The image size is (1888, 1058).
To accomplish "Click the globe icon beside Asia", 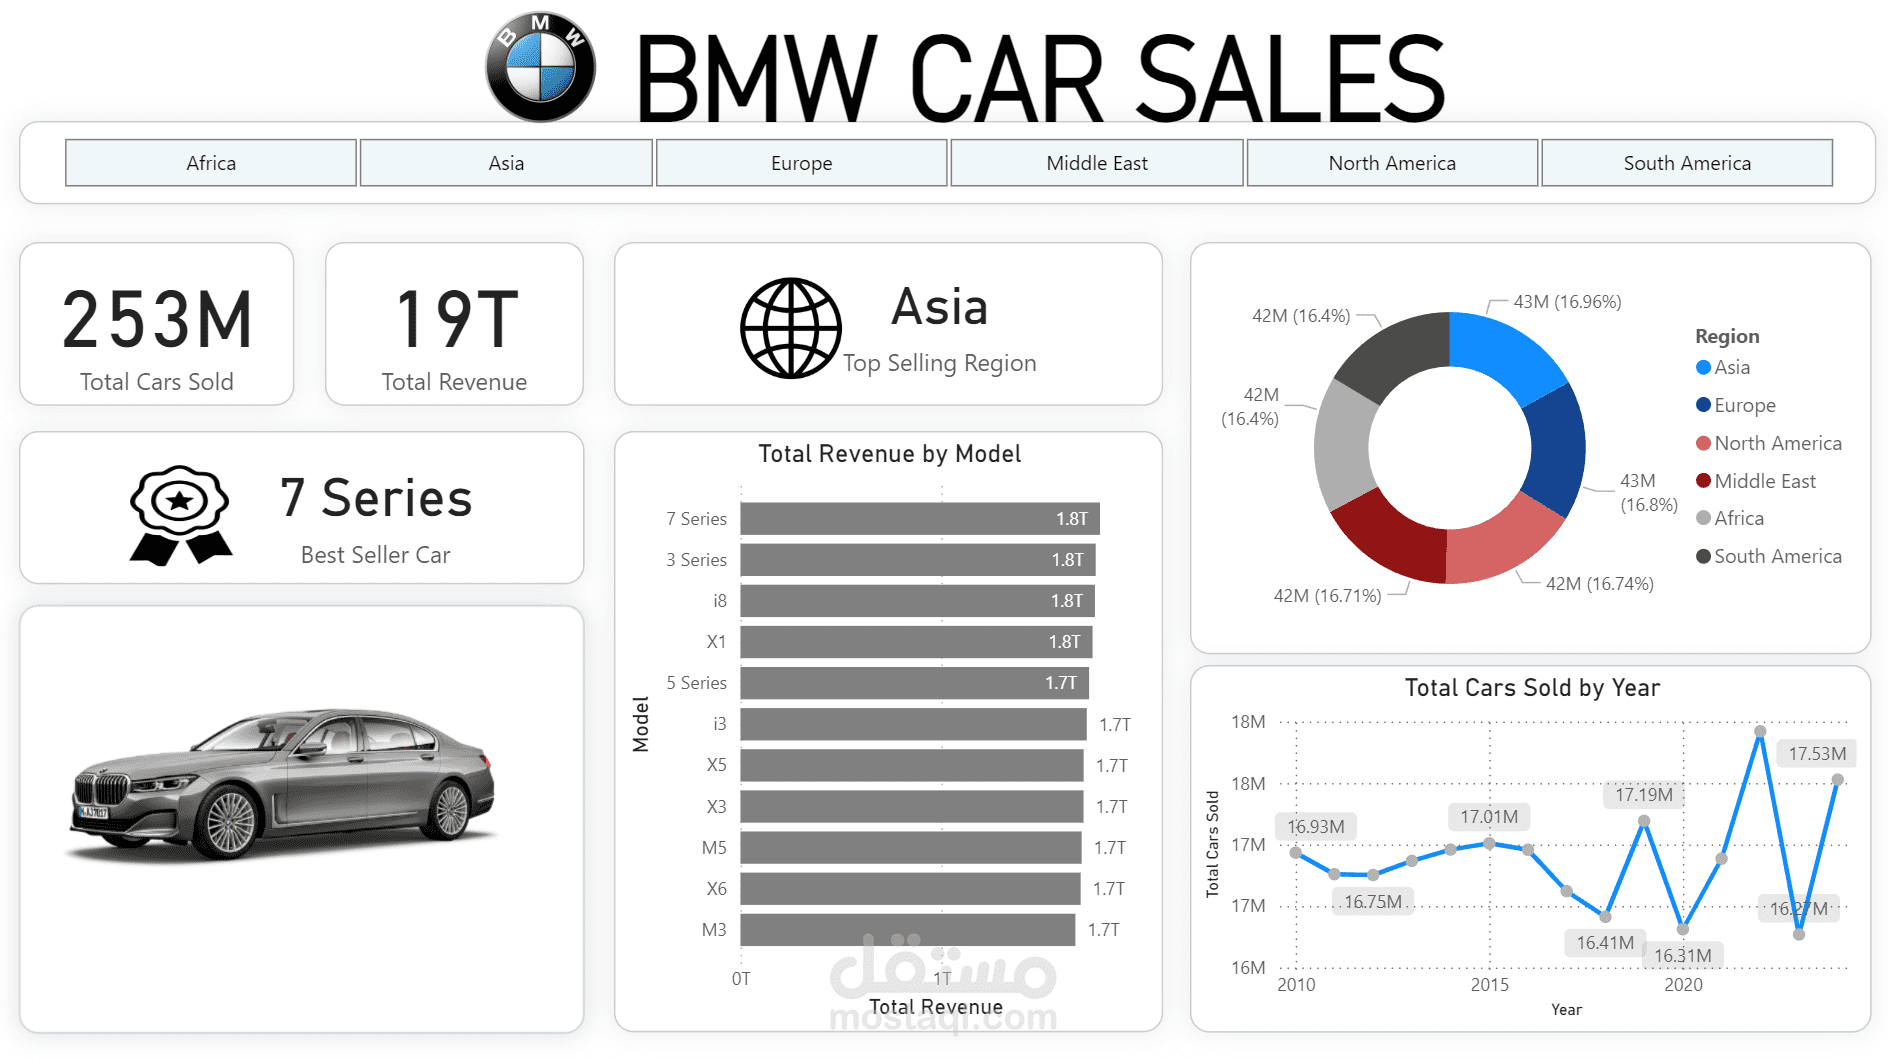I will point(791,328).
